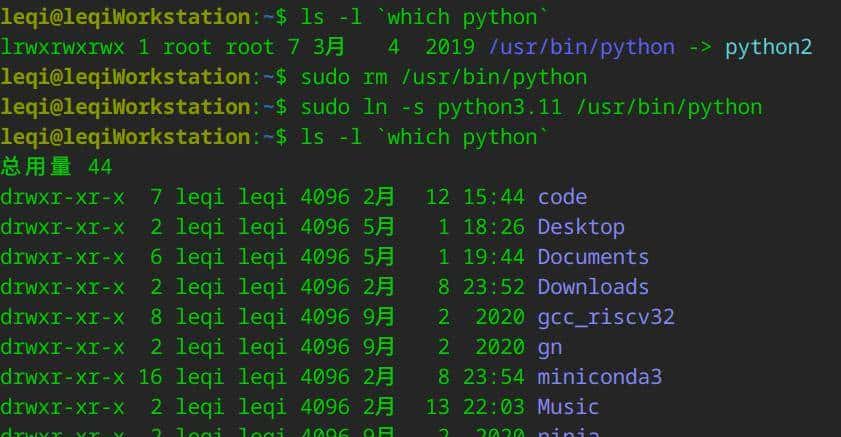Click the Downloads directory name
Screen dimensions: 841x437
pos(593,287)
